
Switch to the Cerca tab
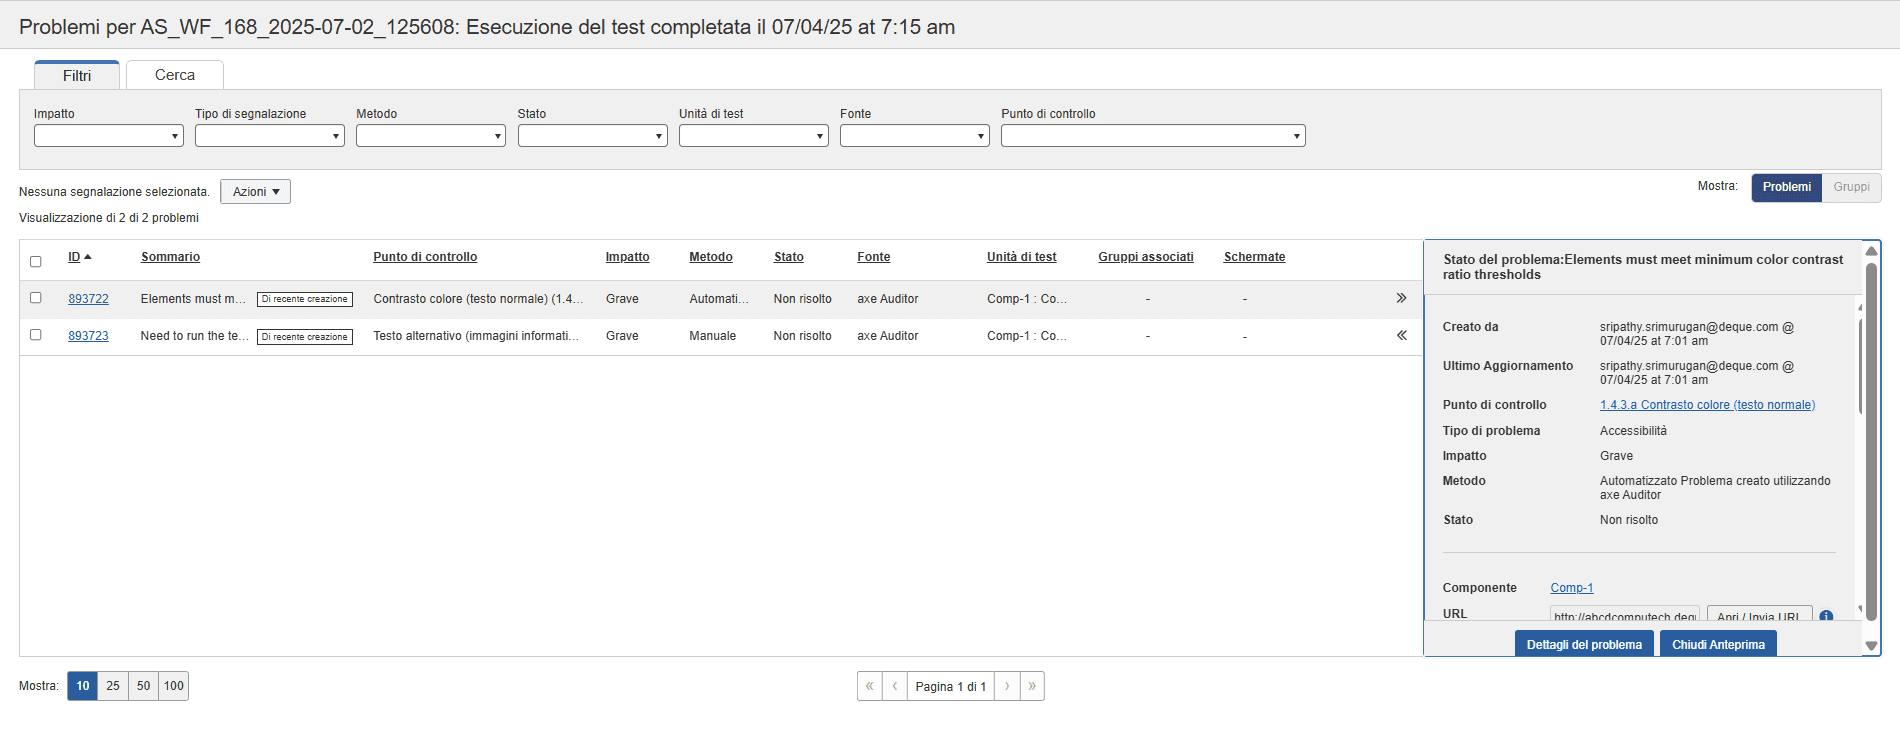click(175, 75)
